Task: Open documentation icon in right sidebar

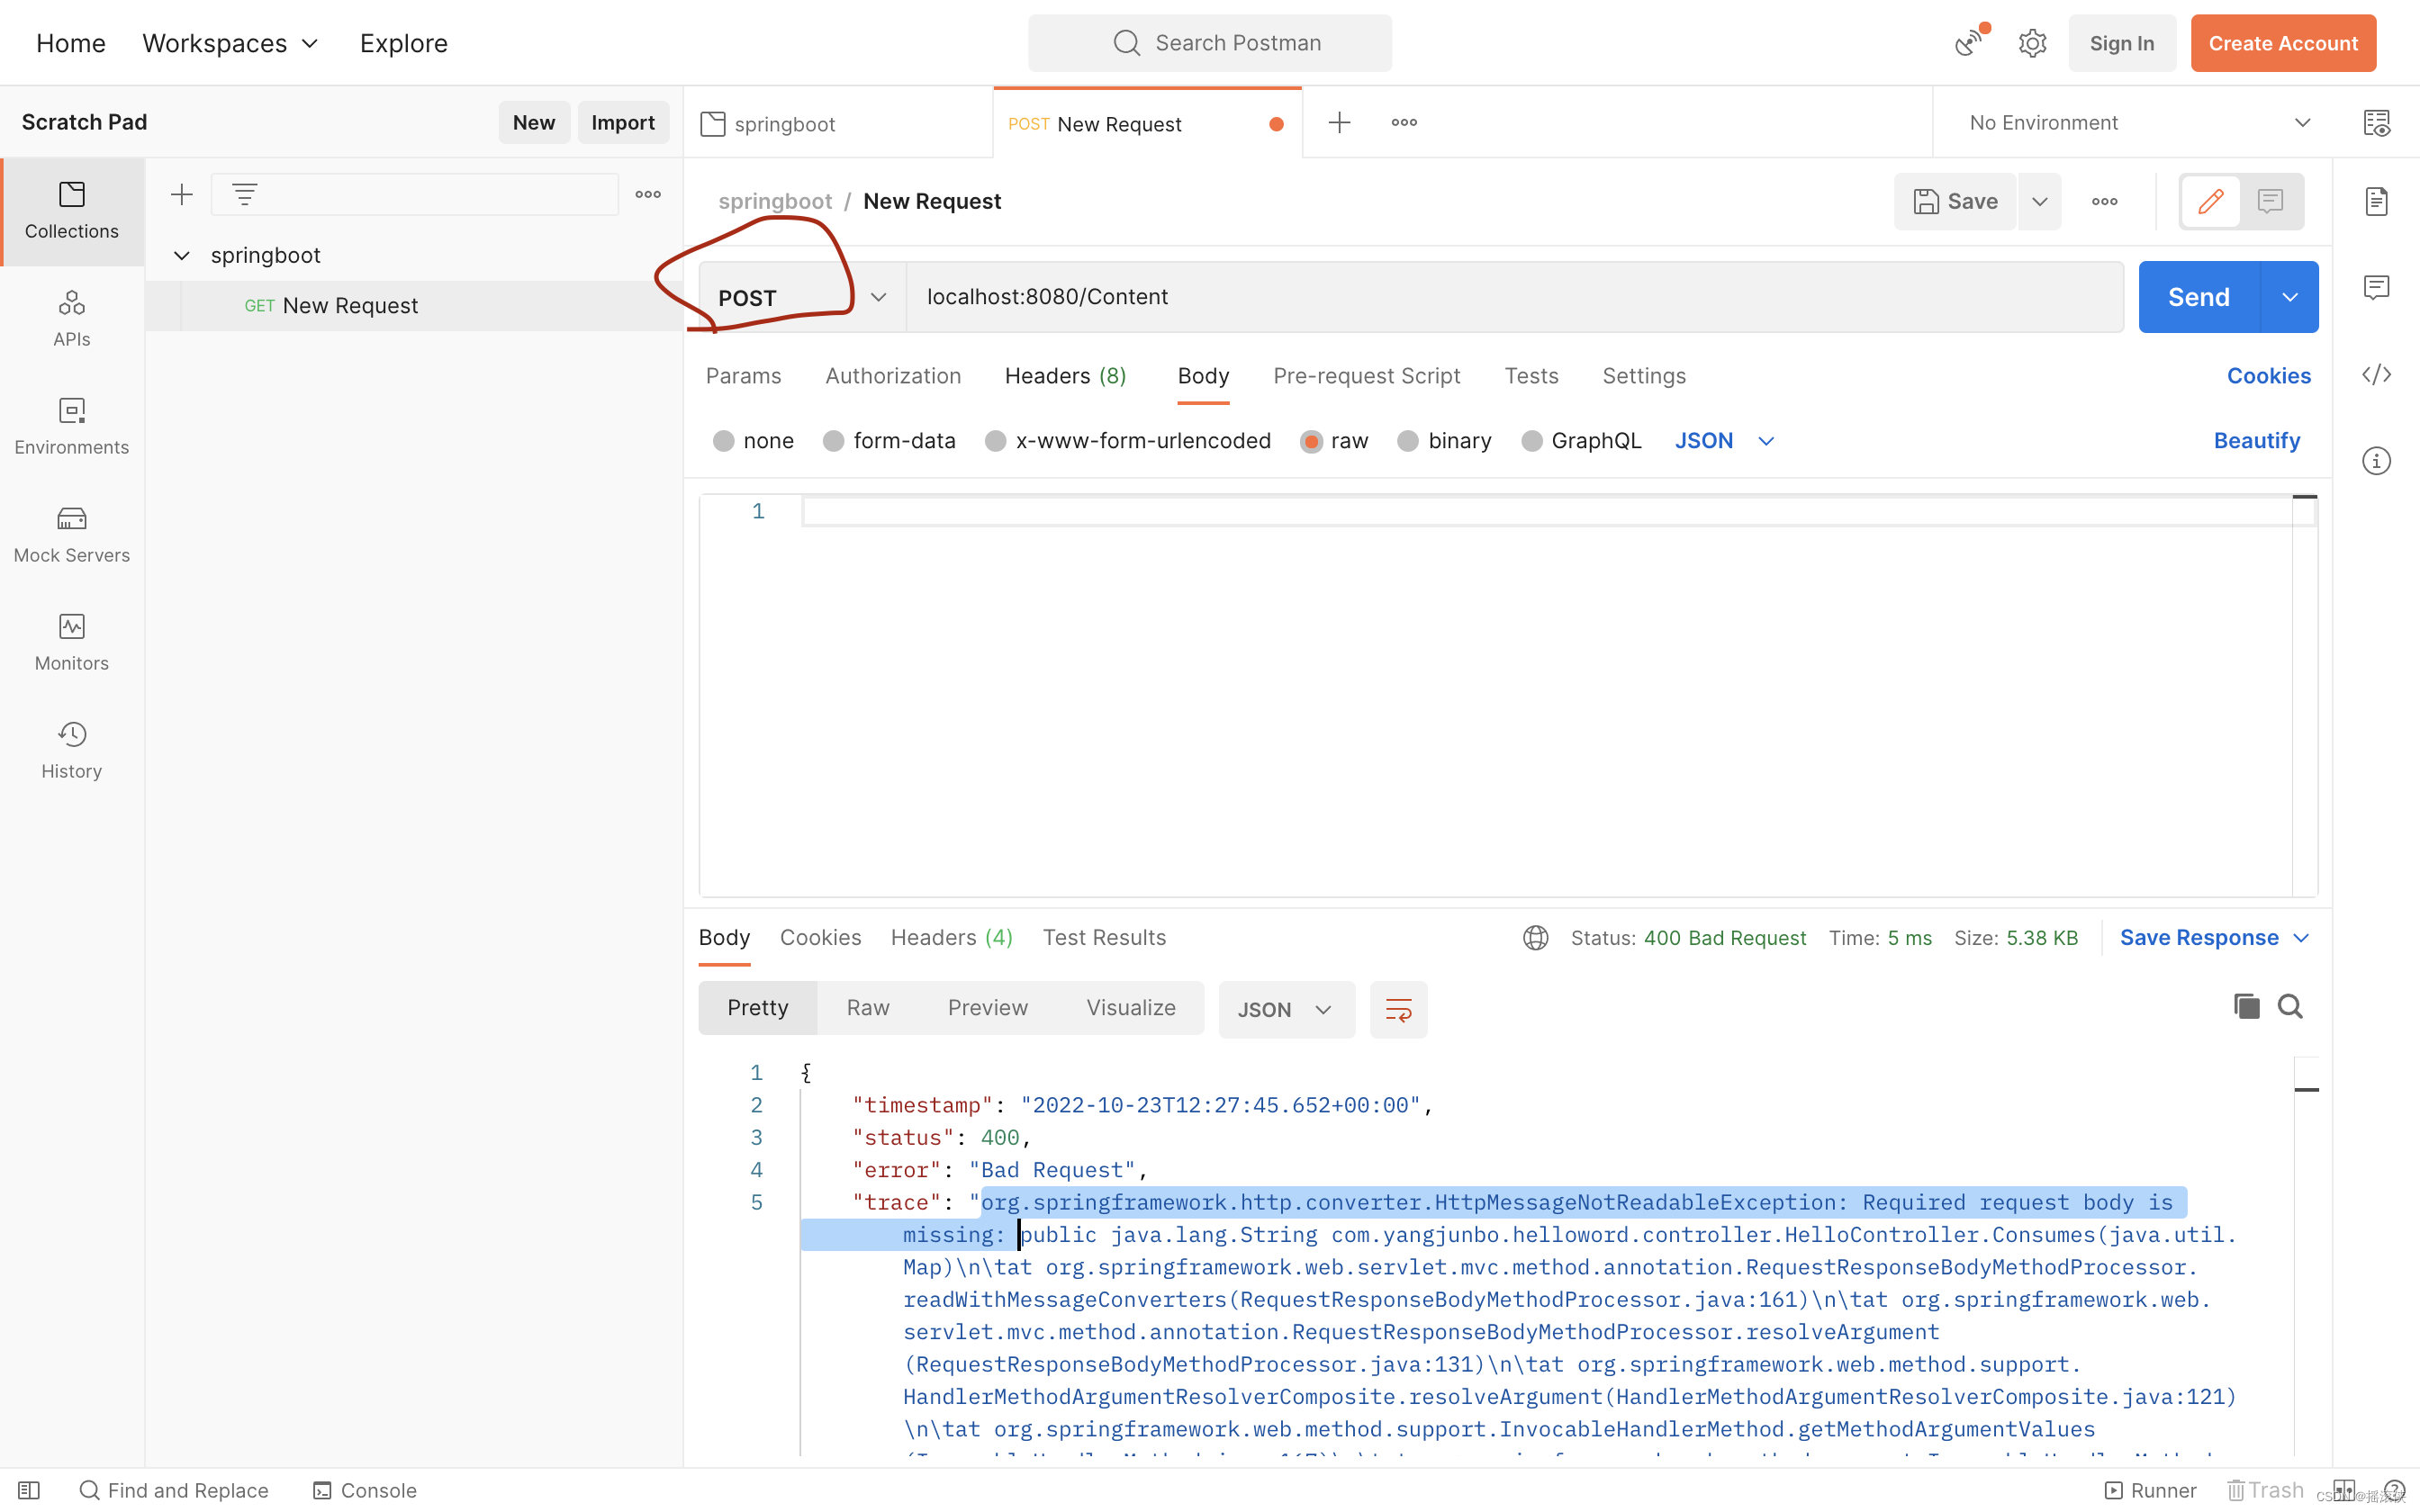Action: pos(2377,201)
